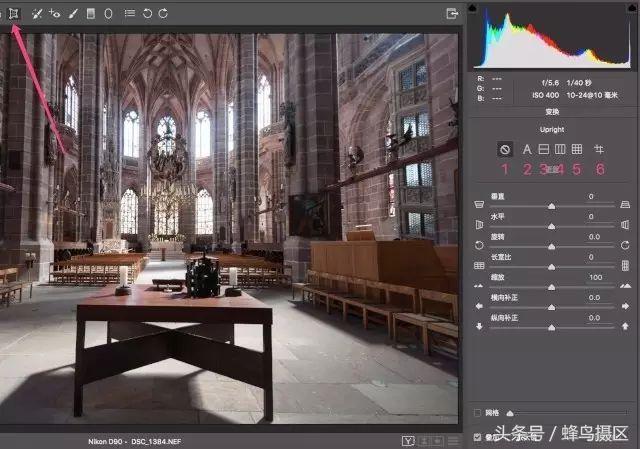Image resolution: width=640 pixels, height=449 pixels.
Task: Select the Red Eye Removal tool
Action: [x=54, y=13]
